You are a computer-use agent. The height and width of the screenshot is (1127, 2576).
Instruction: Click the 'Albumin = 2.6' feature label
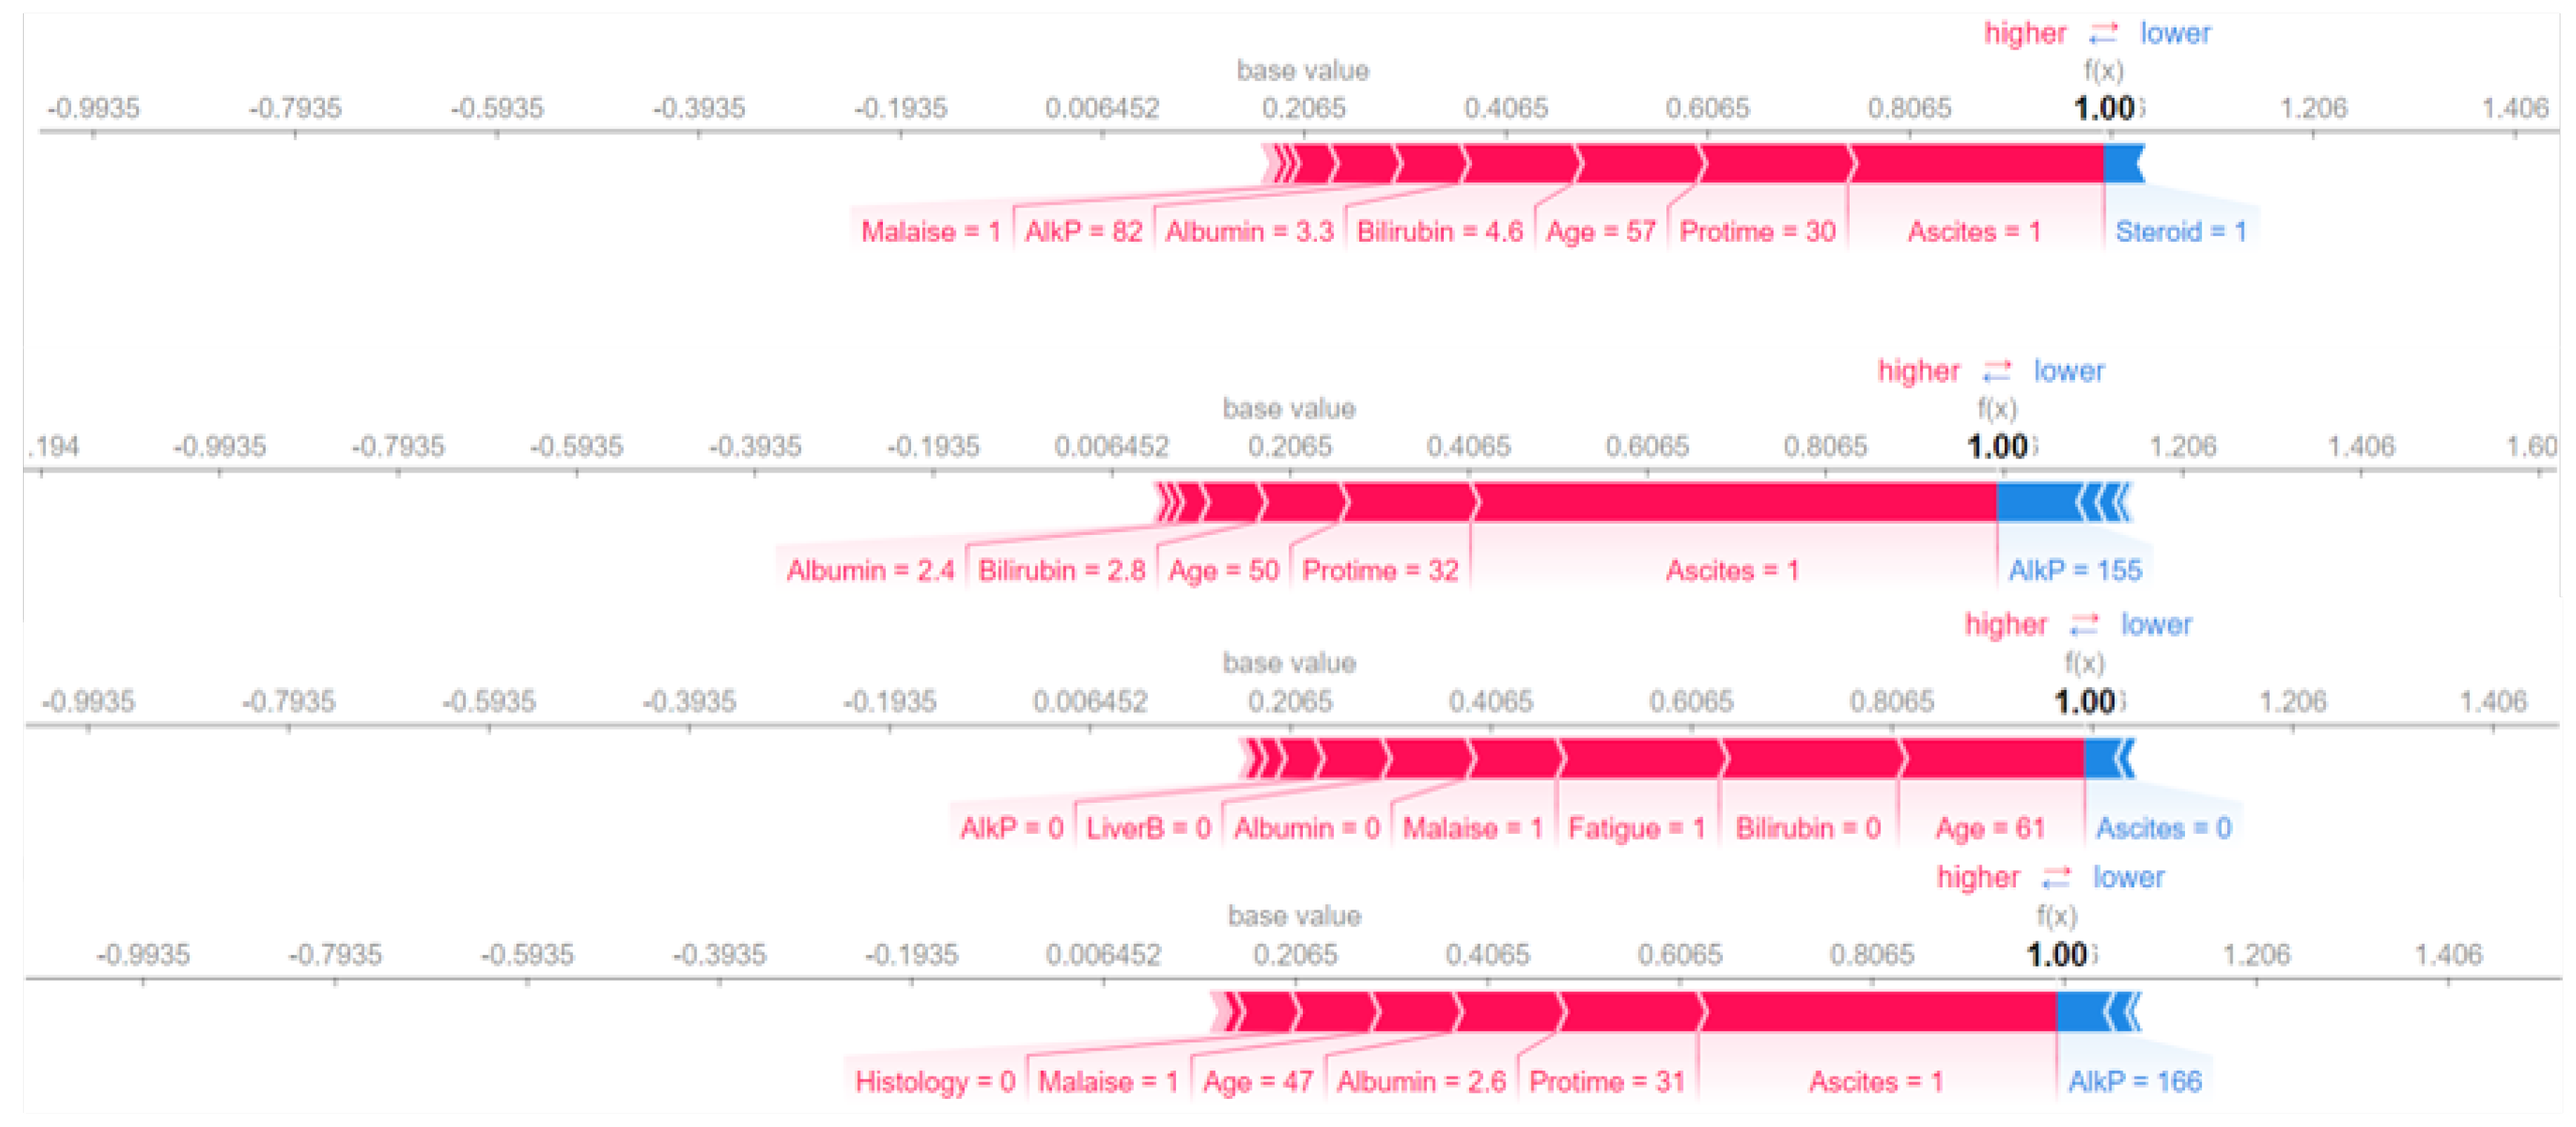pos(1421,1082)
